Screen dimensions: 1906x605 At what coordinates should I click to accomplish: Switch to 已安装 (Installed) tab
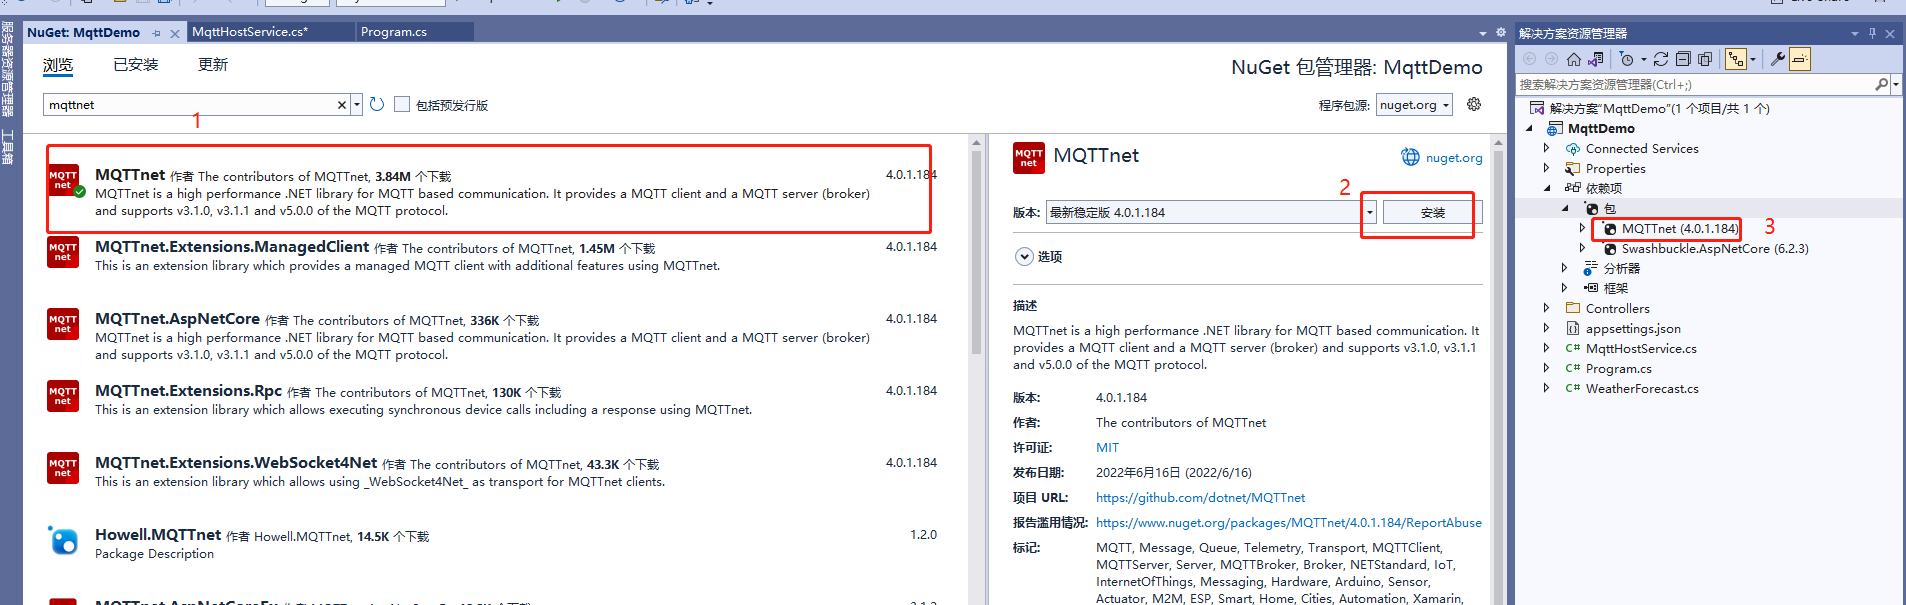[136, 65]
